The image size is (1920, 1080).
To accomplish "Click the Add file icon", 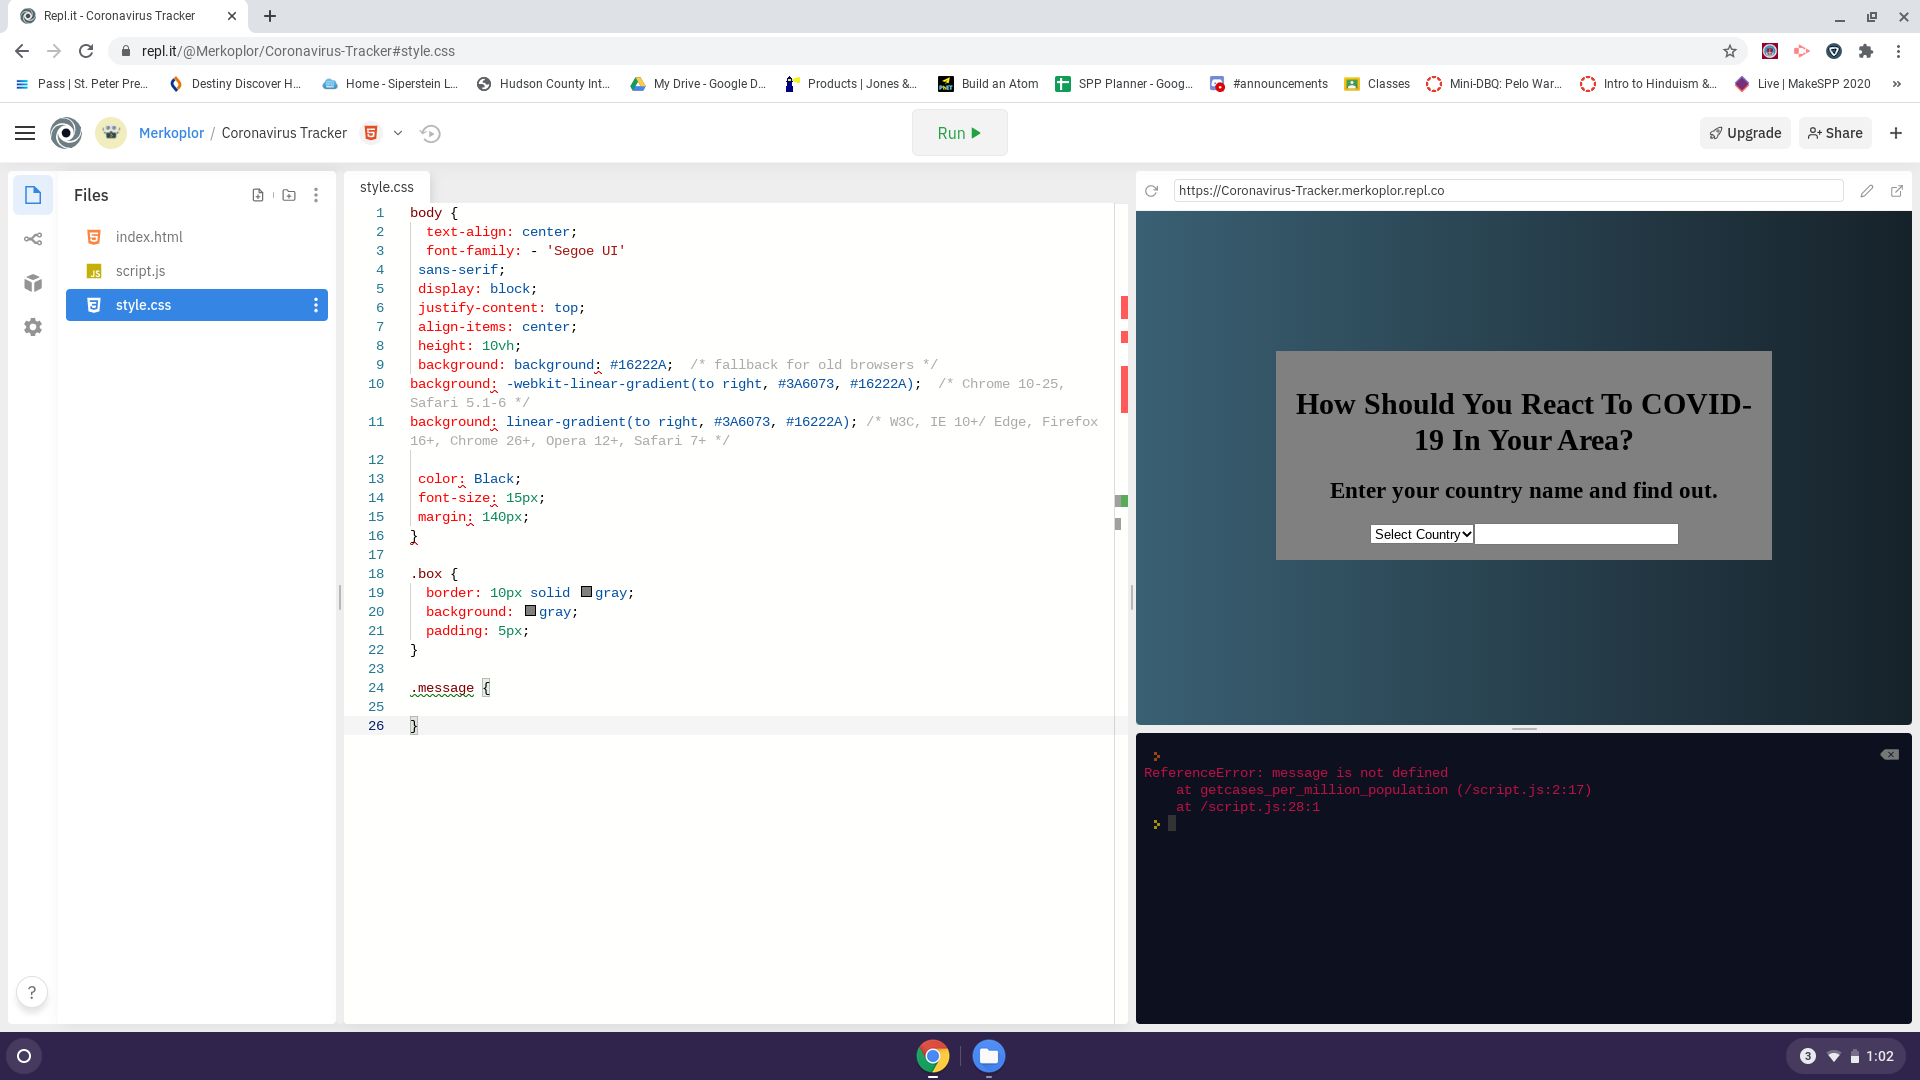I will [258, 195].
